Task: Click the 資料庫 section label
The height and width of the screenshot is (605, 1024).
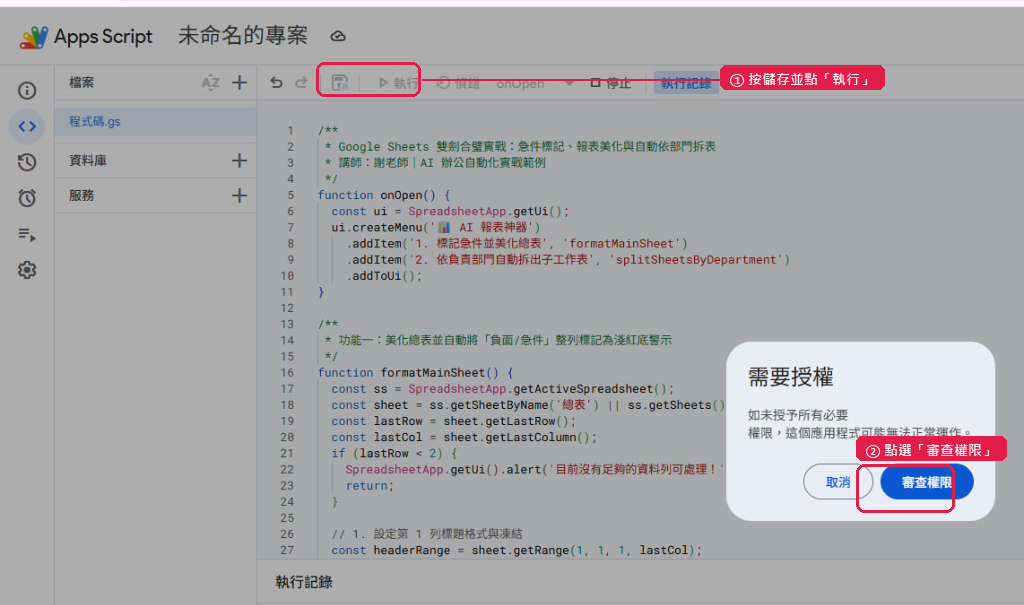Action: click(88, 161)
